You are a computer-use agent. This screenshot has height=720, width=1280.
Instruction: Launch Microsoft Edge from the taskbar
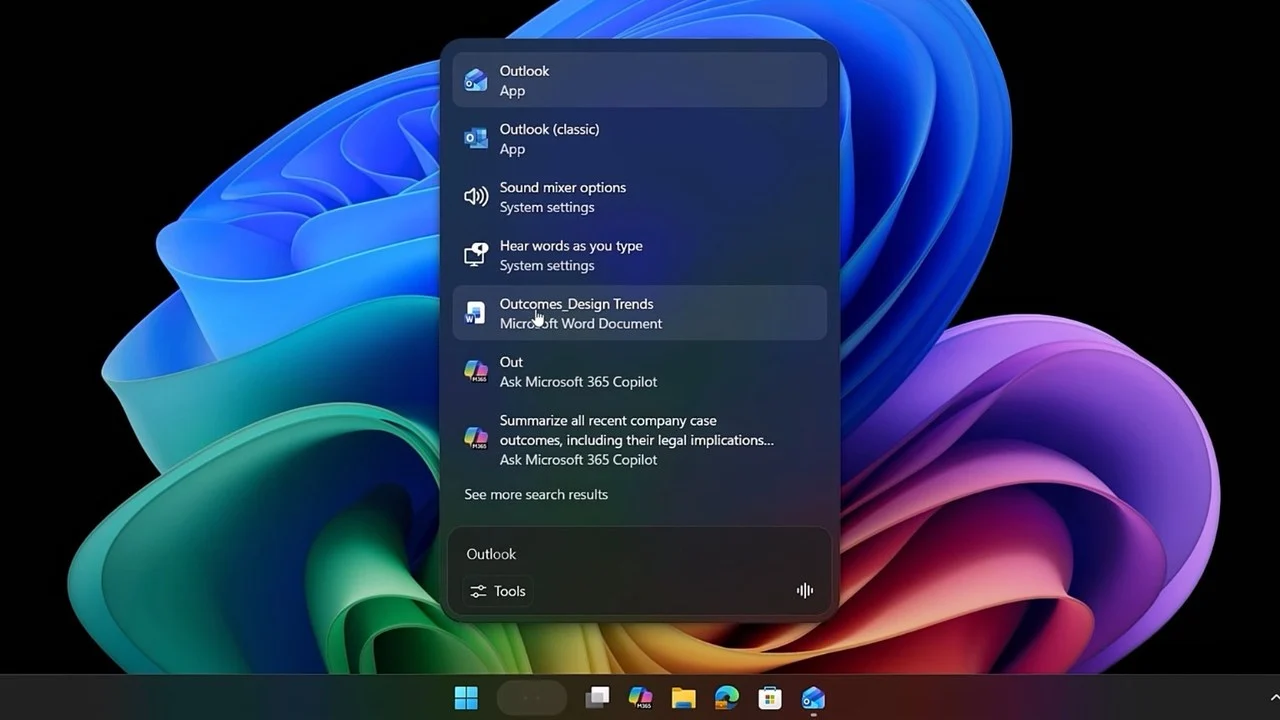[727, 697]
